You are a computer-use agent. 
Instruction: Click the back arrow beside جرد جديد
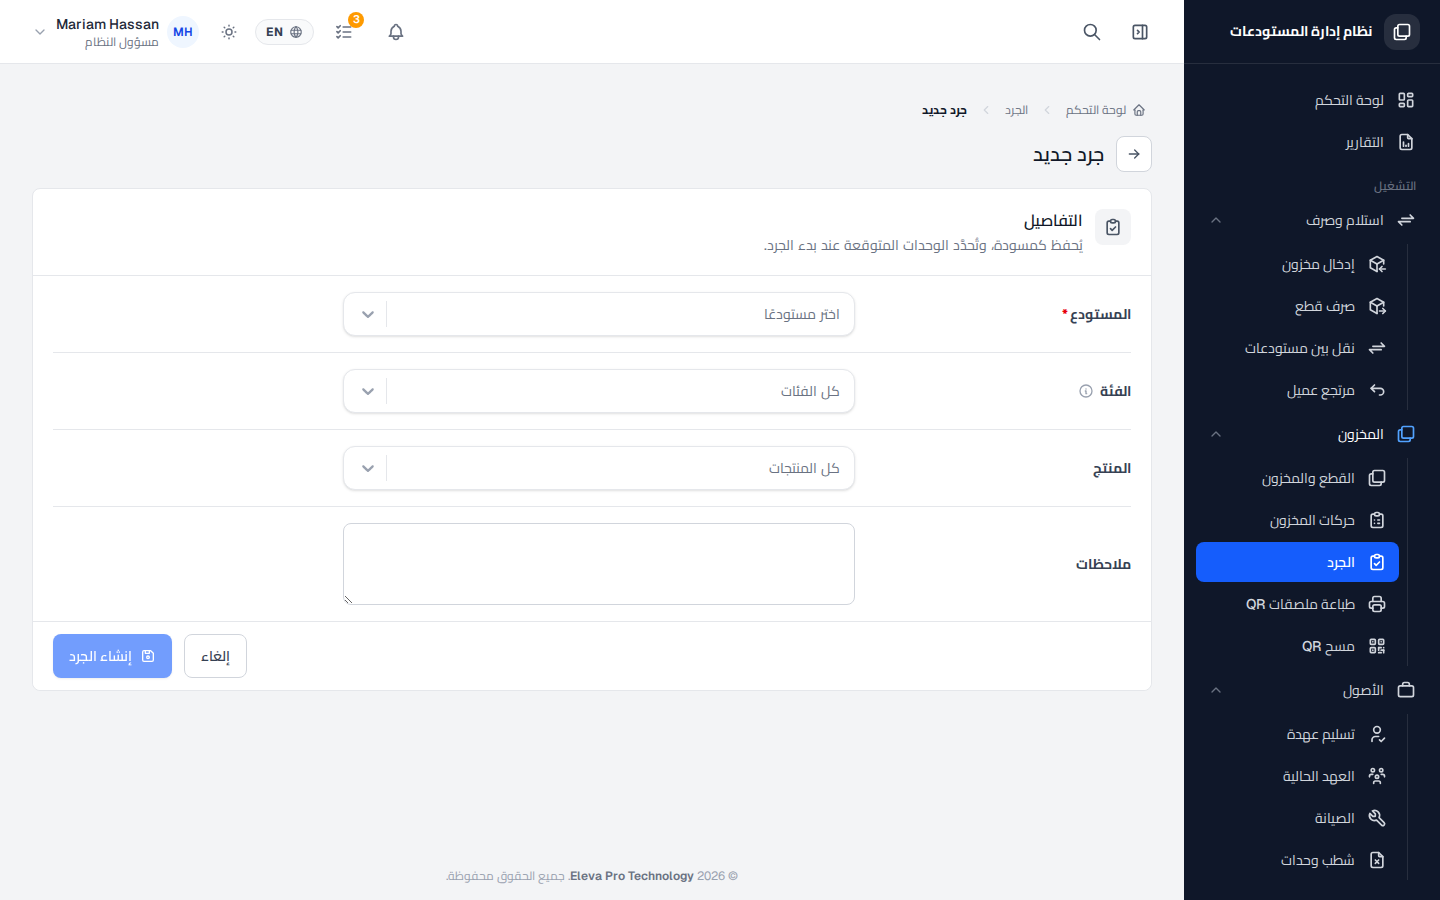click(1134, 154)
